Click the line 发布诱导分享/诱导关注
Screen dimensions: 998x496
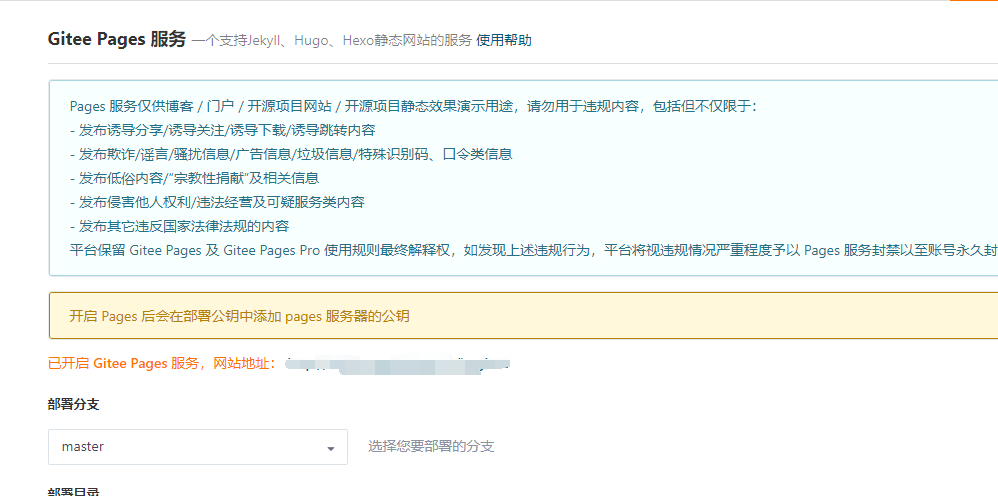(x=222, y=131)
